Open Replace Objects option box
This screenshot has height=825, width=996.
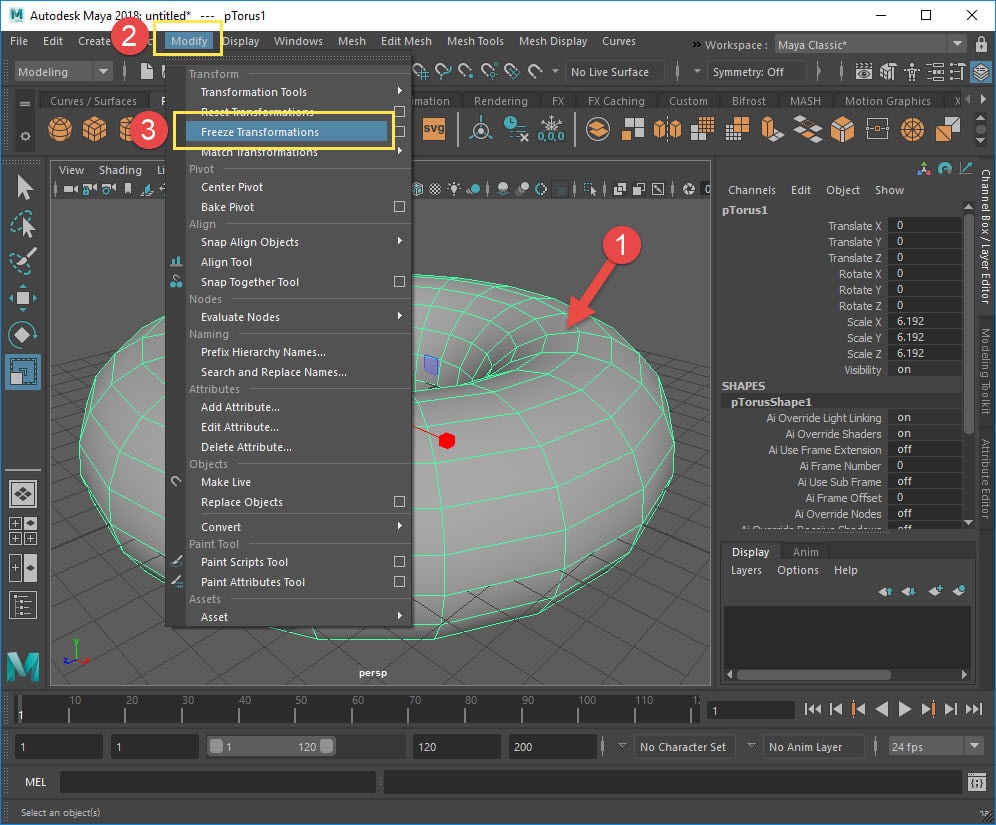coord(400,502)
